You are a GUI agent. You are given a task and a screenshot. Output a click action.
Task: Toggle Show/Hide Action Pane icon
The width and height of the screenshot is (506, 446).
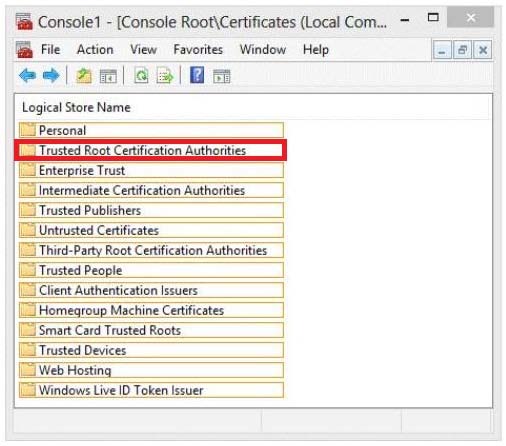tap(222, 76)
